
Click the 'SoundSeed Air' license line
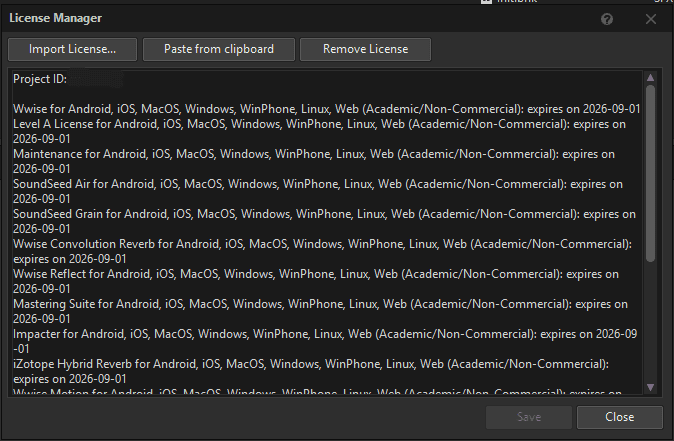point(318,192)
